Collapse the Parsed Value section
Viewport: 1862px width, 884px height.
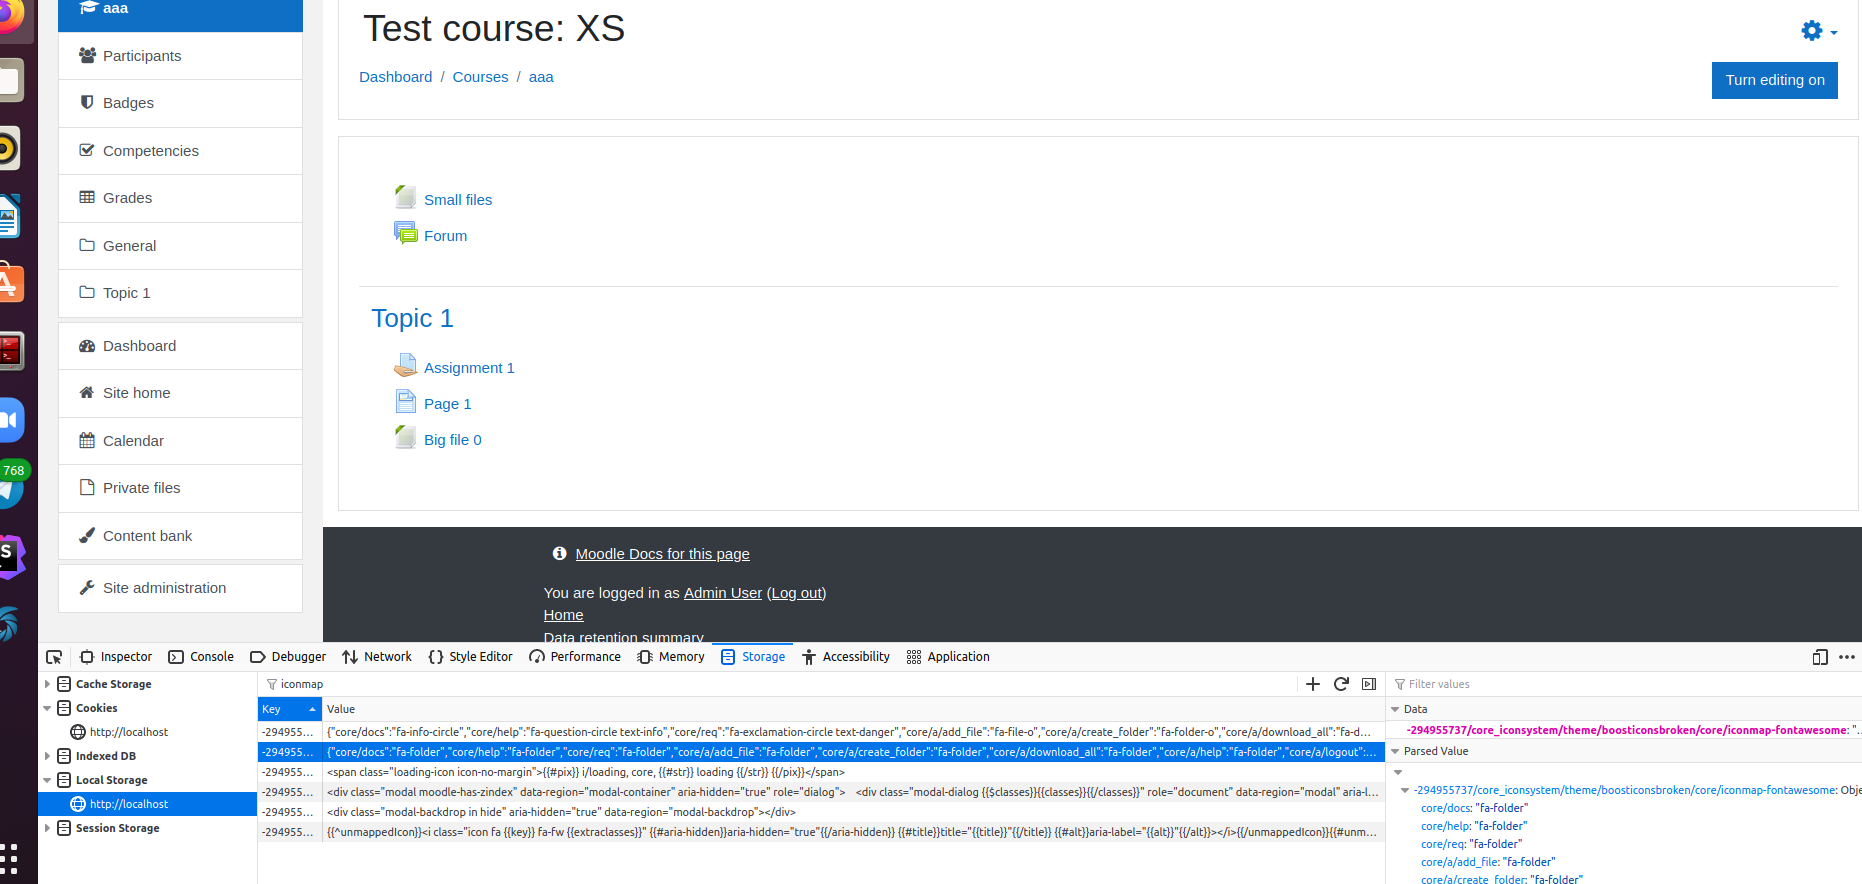point(1395,751)
